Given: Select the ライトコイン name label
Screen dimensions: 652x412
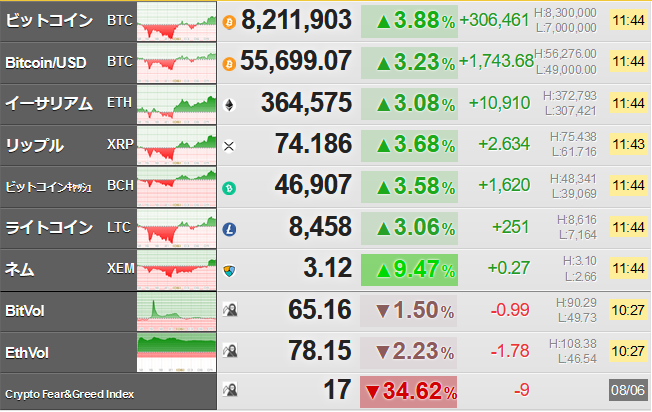Looking at the screenshot, I should [x=49, y=228].
